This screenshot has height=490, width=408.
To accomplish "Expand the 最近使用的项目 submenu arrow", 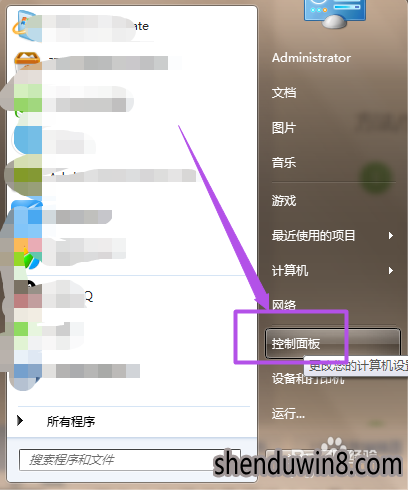I will [x=391, y=236].
